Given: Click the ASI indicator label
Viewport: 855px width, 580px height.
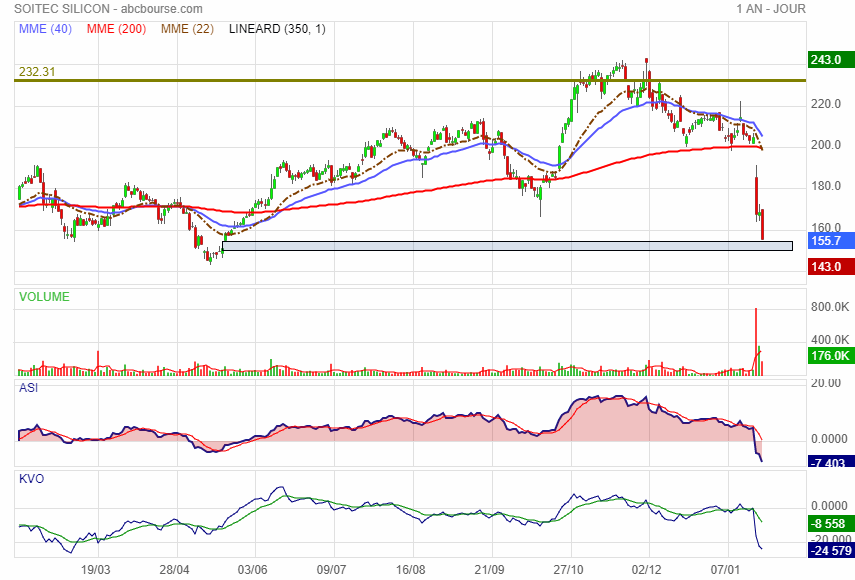Looking at the screenshot, I should (28, 388).
